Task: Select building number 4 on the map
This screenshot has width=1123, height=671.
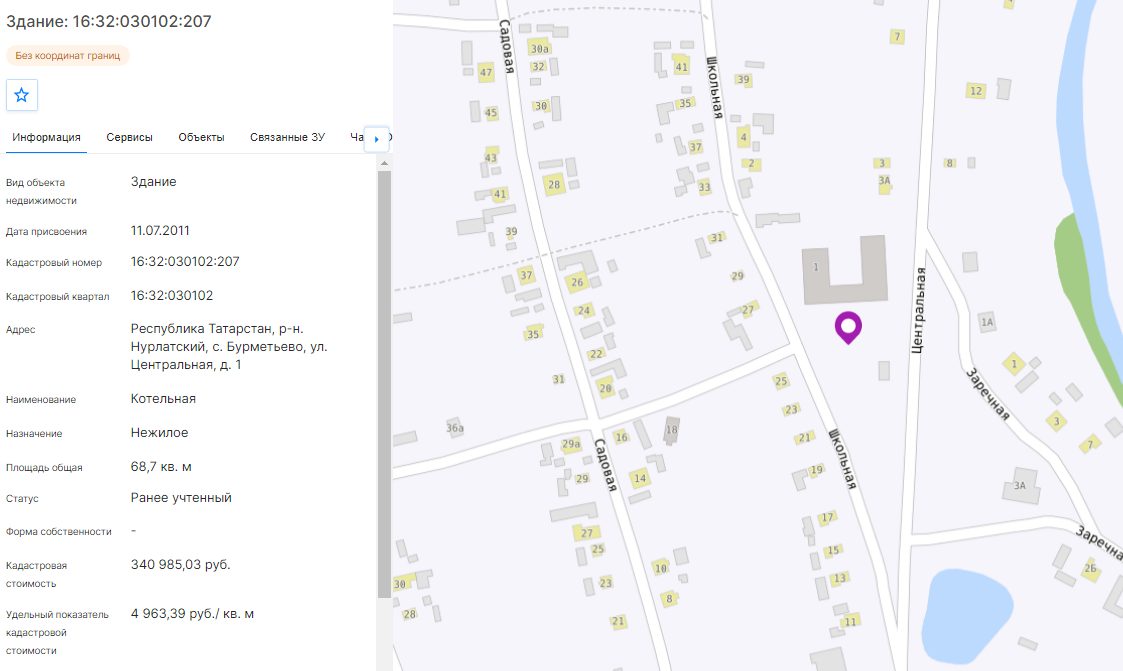Action: coord(743,137)
